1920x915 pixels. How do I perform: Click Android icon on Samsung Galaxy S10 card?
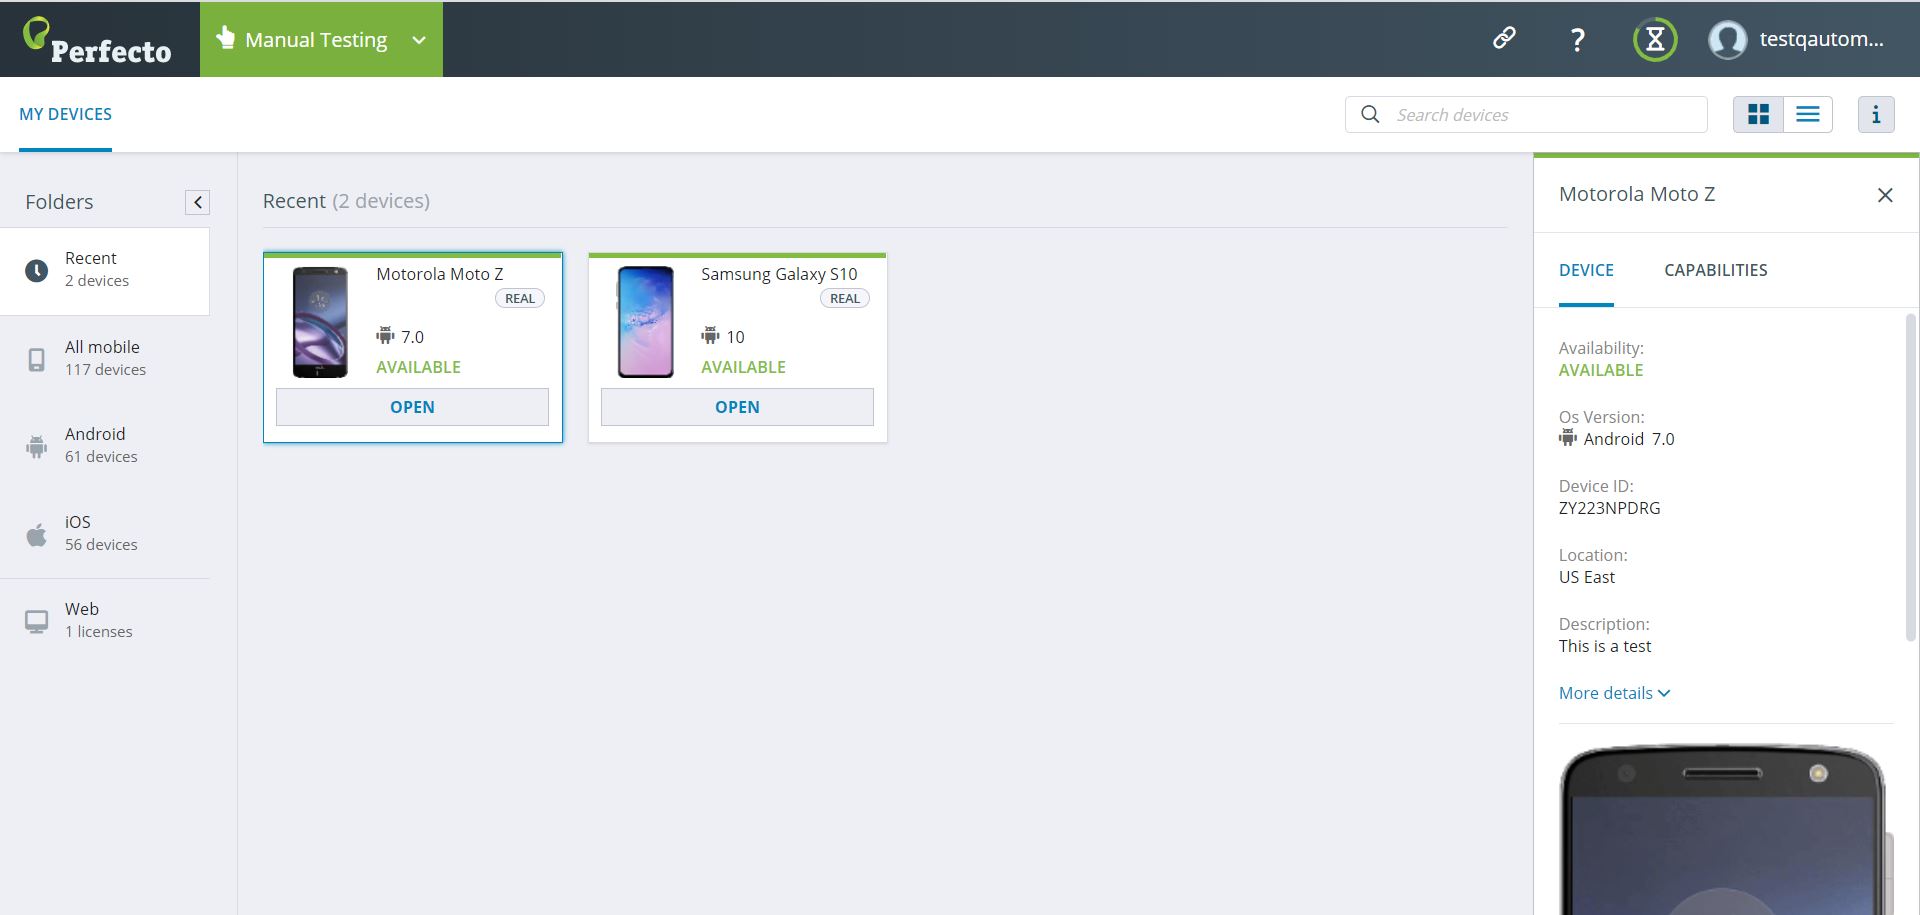click(x=710, y=335)
